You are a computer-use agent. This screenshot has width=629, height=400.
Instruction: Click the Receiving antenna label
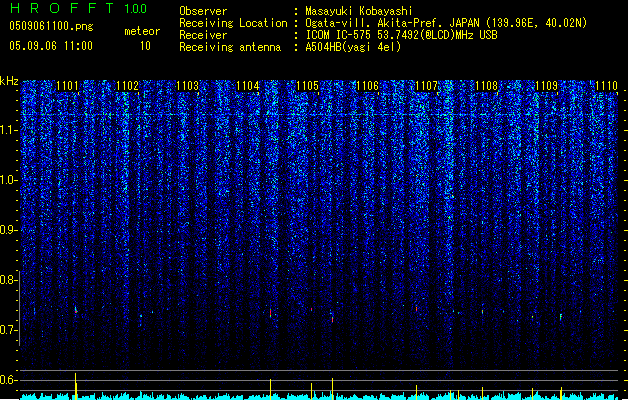pyautogui.click(x=230, y=47)
